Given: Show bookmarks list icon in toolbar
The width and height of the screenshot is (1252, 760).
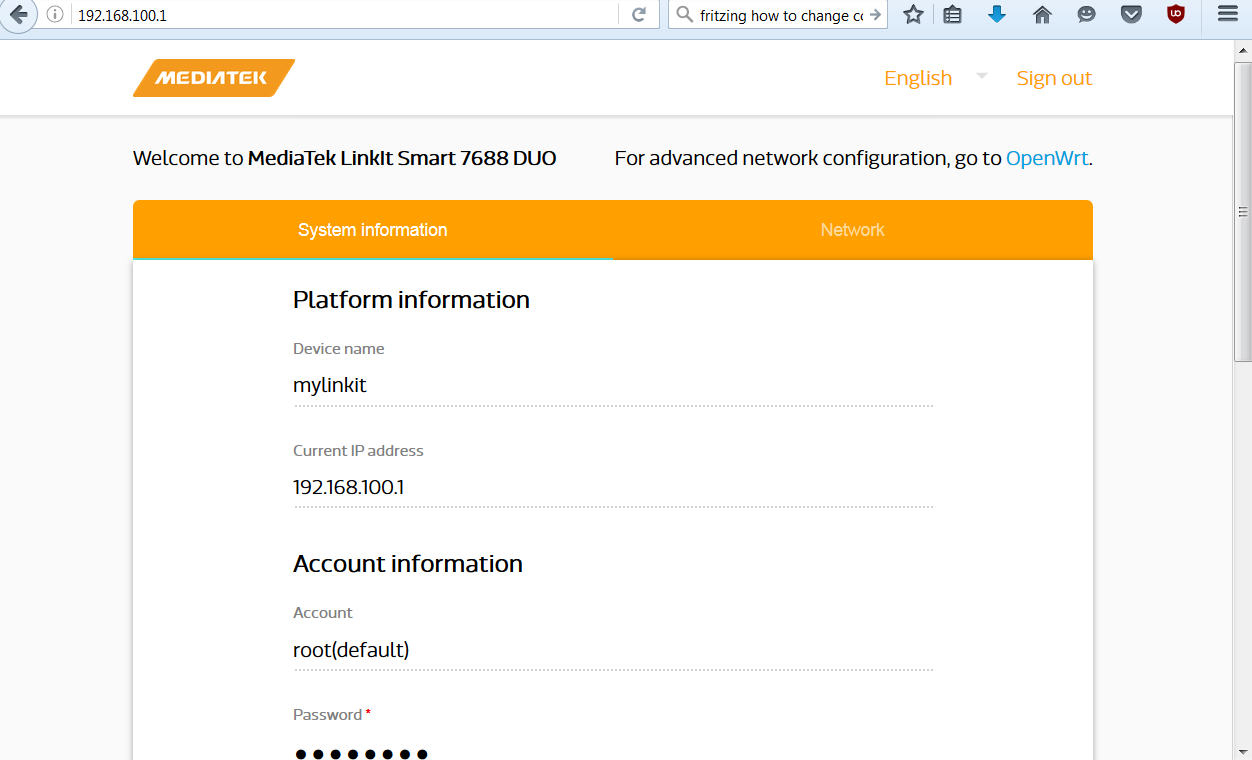Looking at the screenshot, I should point(953,15).
